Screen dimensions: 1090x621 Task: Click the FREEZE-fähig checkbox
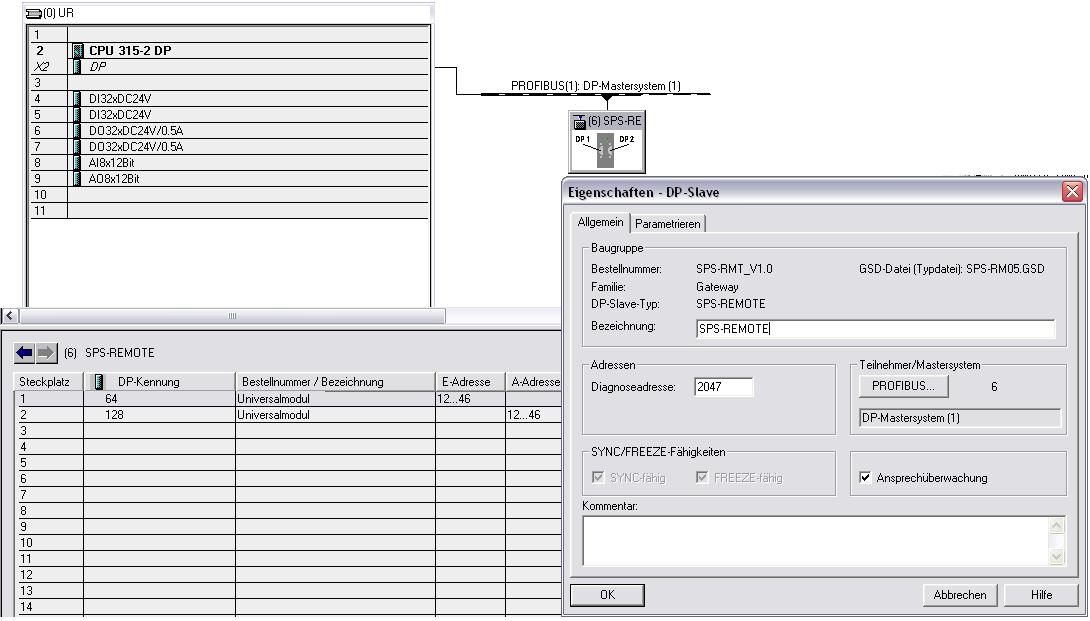click(x=702, y=477)
